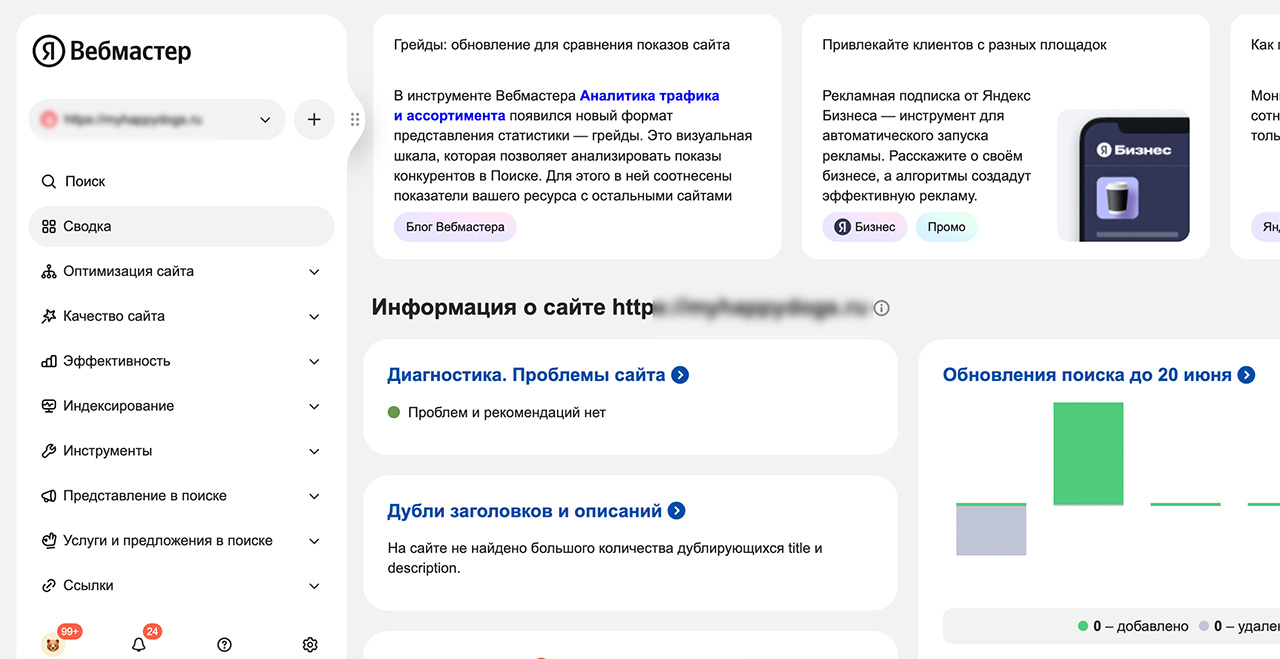Click the tall green chart bar
This screenshot has height=659, width=1280.
[x=1088, y=454]
